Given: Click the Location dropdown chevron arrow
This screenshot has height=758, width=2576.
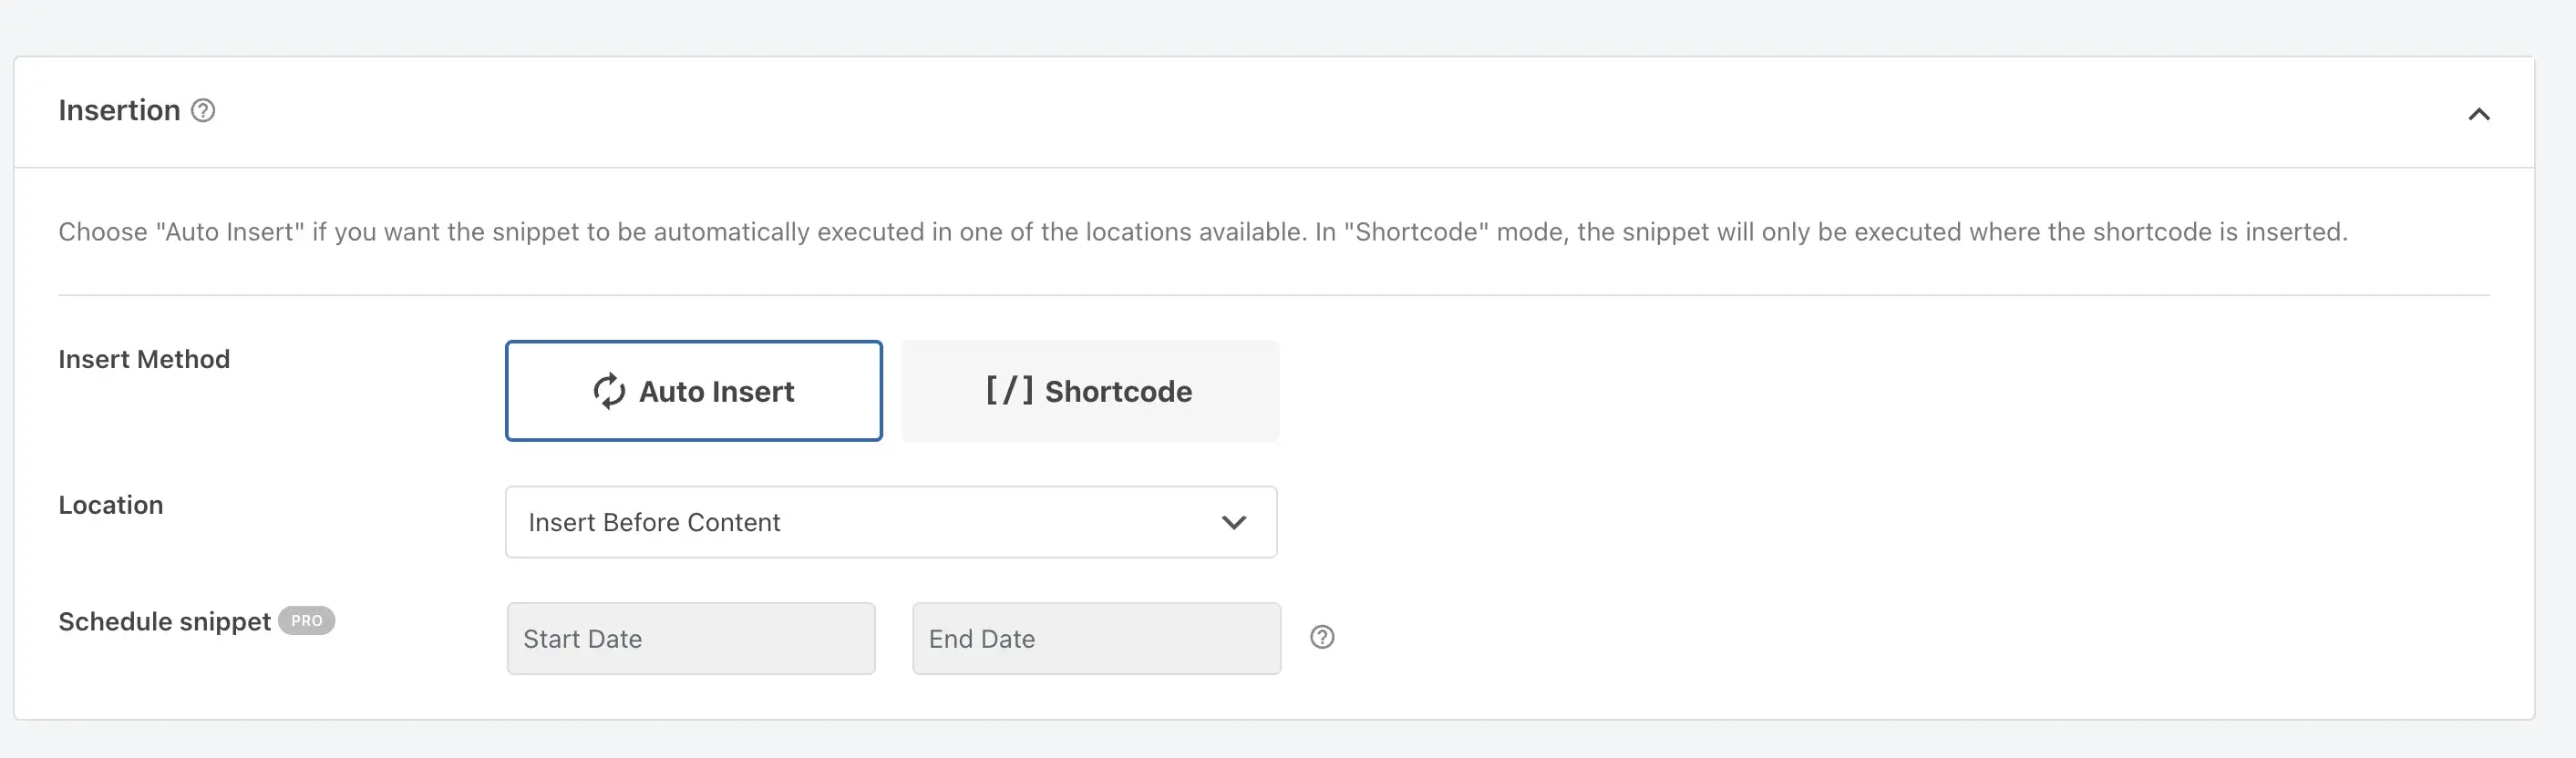Looking at the screenshot, I should pyautogui.click(x=1234, y=522).
